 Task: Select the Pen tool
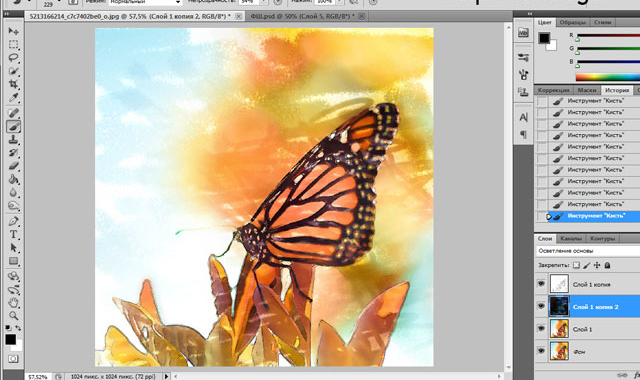click(x=13, y=221)
